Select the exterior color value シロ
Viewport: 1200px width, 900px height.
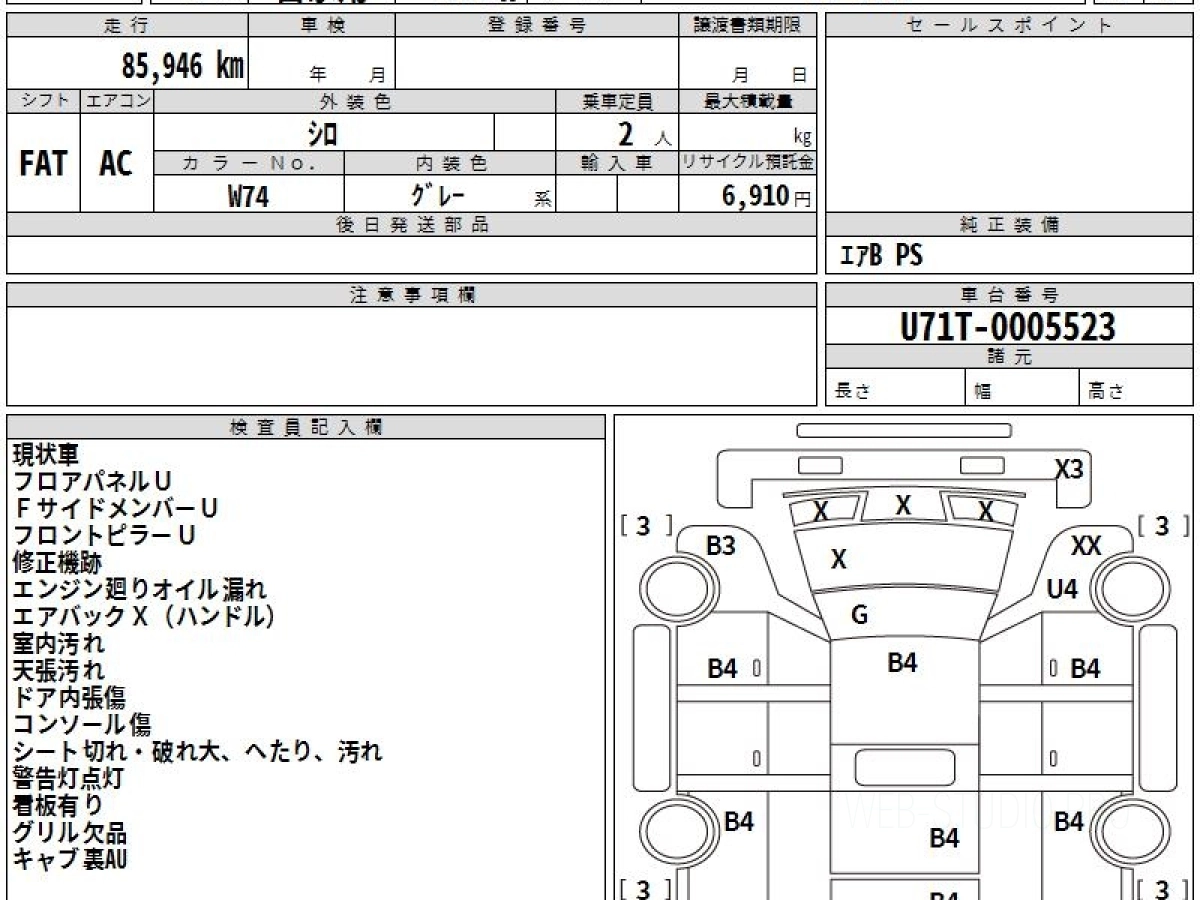[322, 133]
